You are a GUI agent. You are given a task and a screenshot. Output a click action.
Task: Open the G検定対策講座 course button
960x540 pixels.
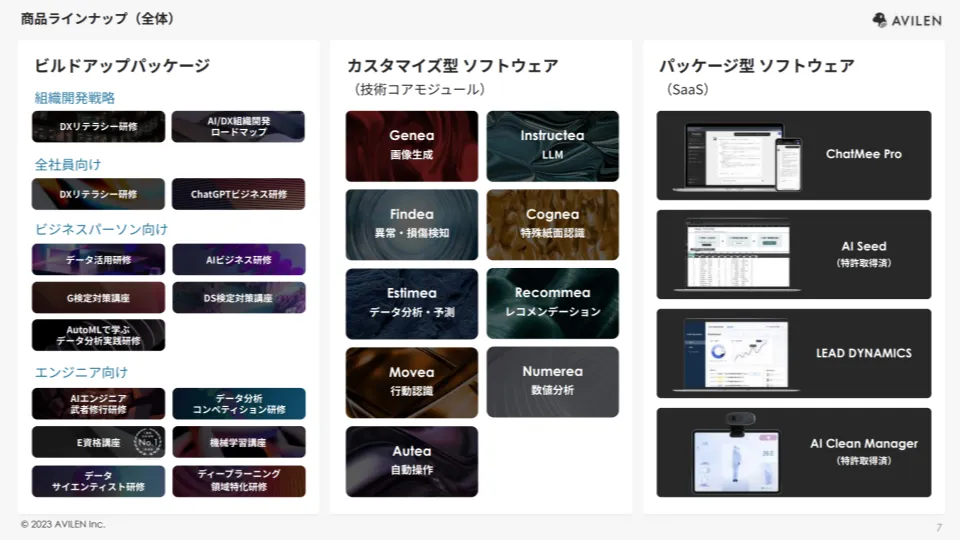(98, 298)
